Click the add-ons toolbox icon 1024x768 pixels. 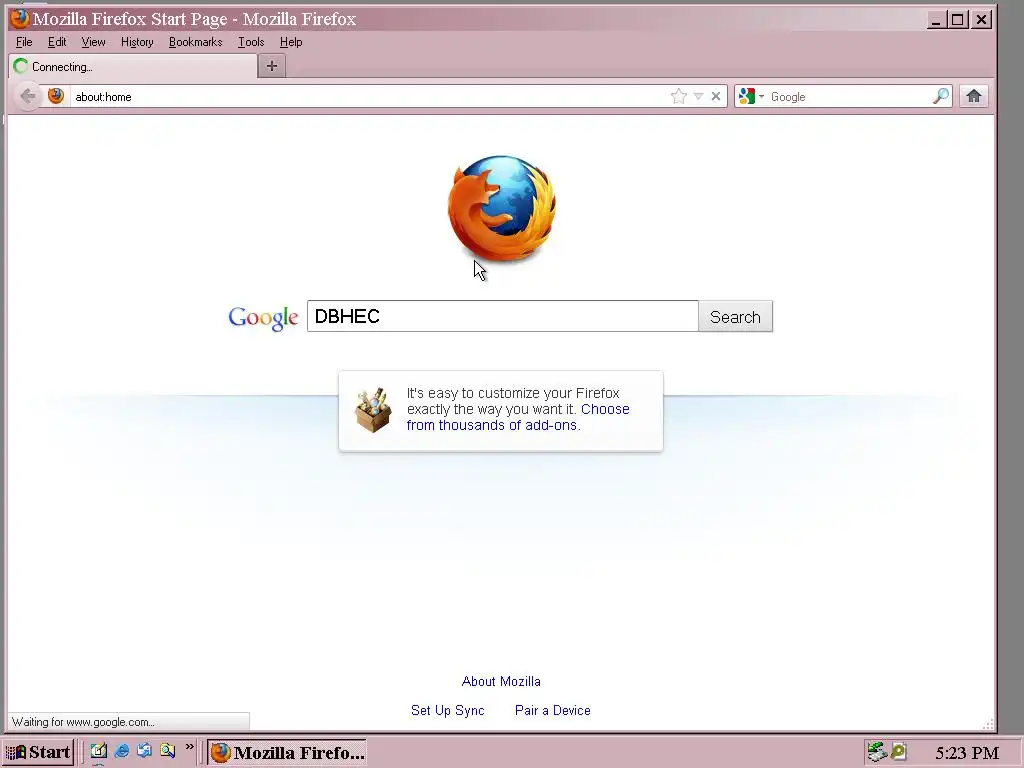tap(373, 409)
